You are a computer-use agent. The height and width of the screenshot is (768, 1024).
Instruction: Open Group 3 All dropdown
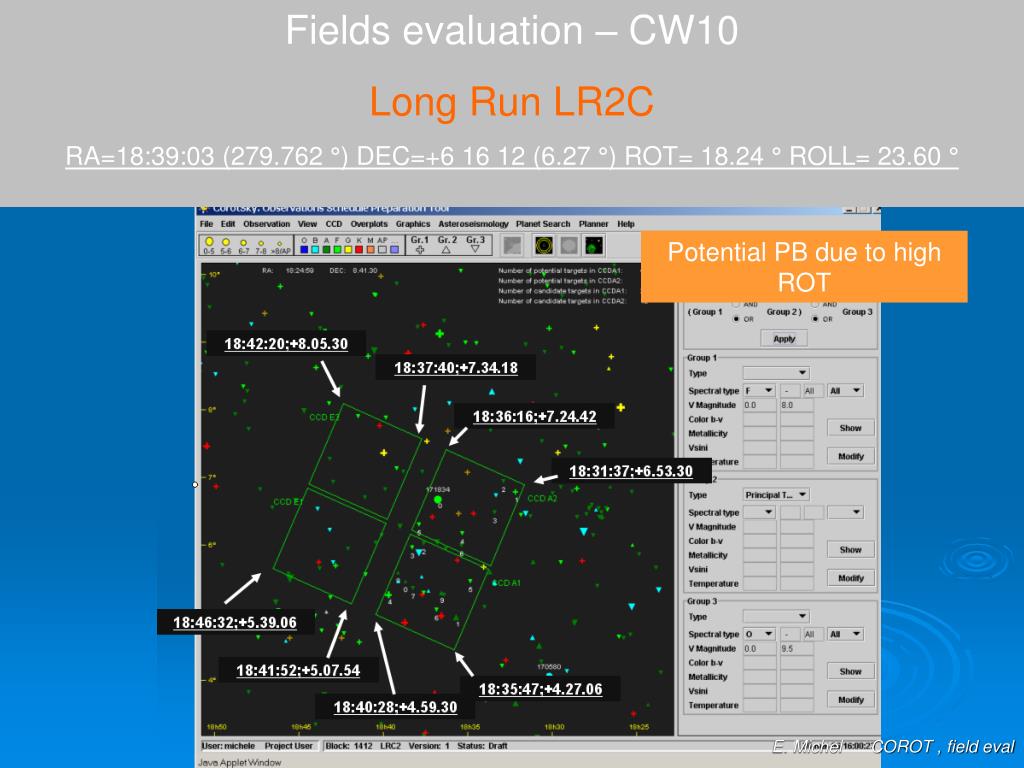point(845,634)
